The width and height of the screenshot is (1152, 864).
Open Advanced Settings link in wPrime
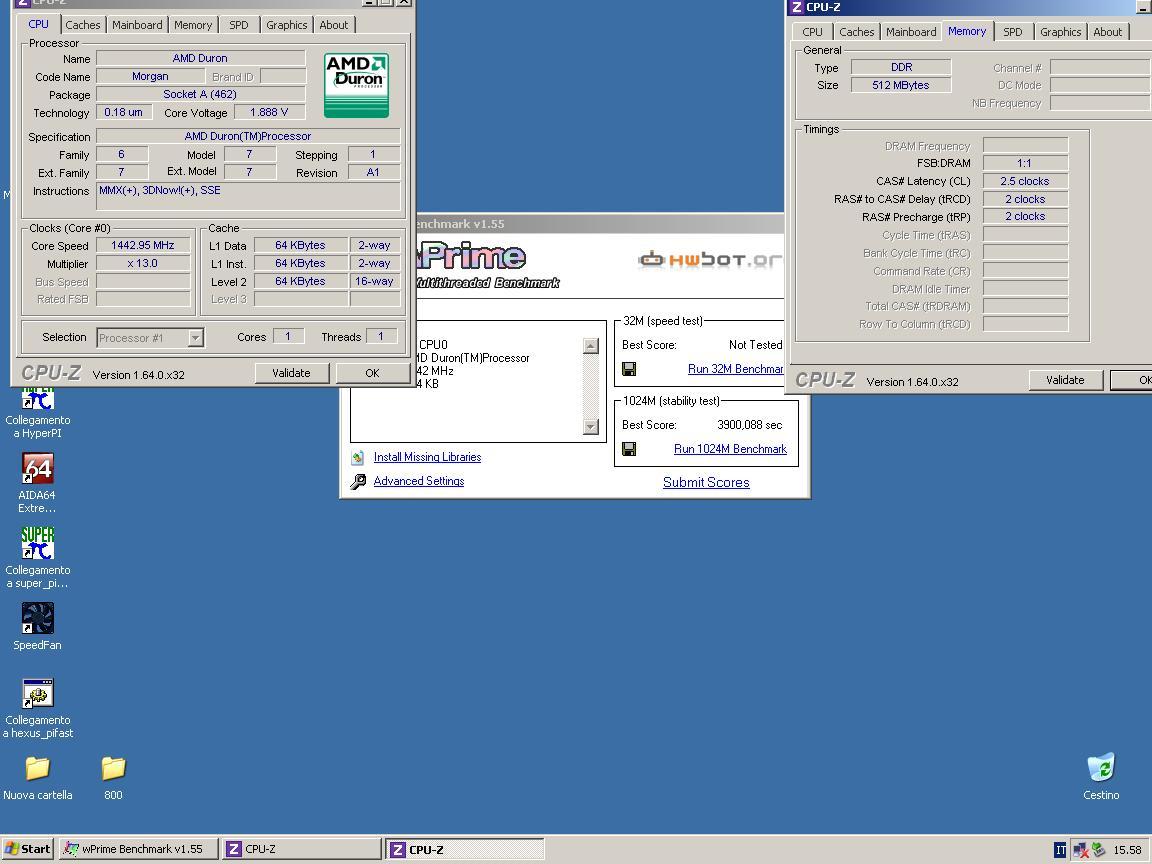pyautogui.click(x=419, y=481)
